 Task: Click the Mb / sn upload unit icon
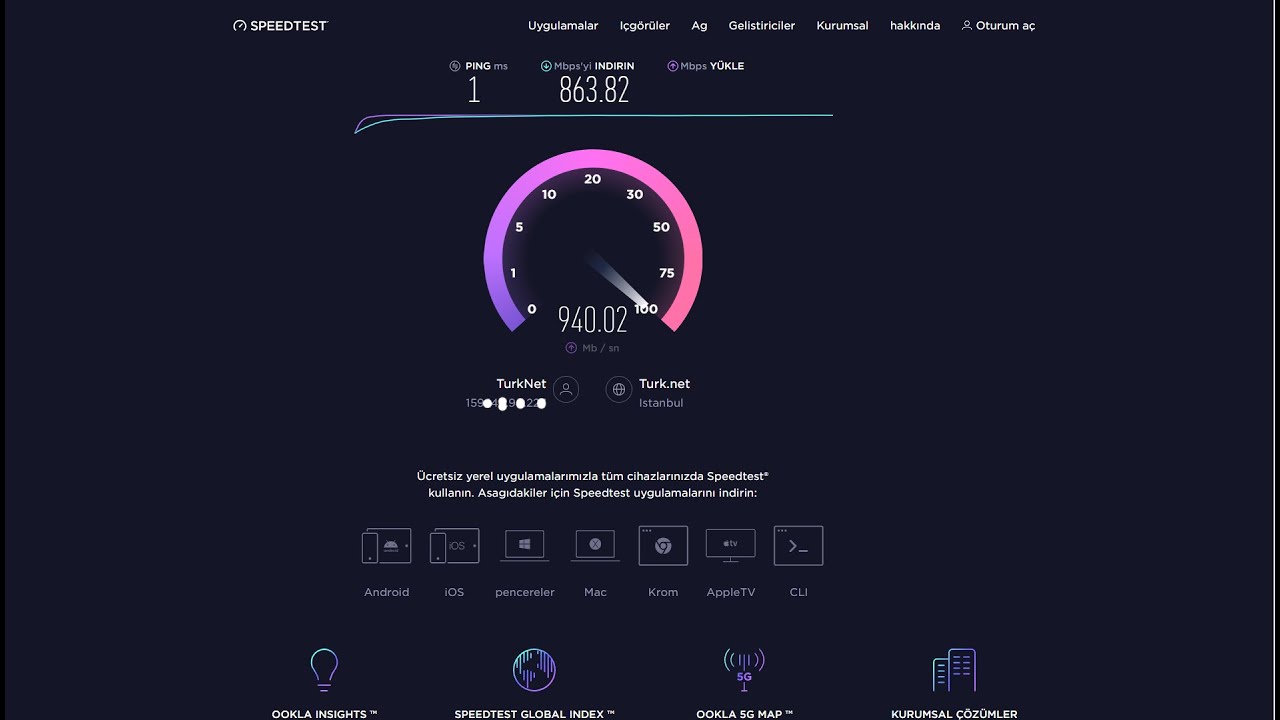click(x=571, y=348)
